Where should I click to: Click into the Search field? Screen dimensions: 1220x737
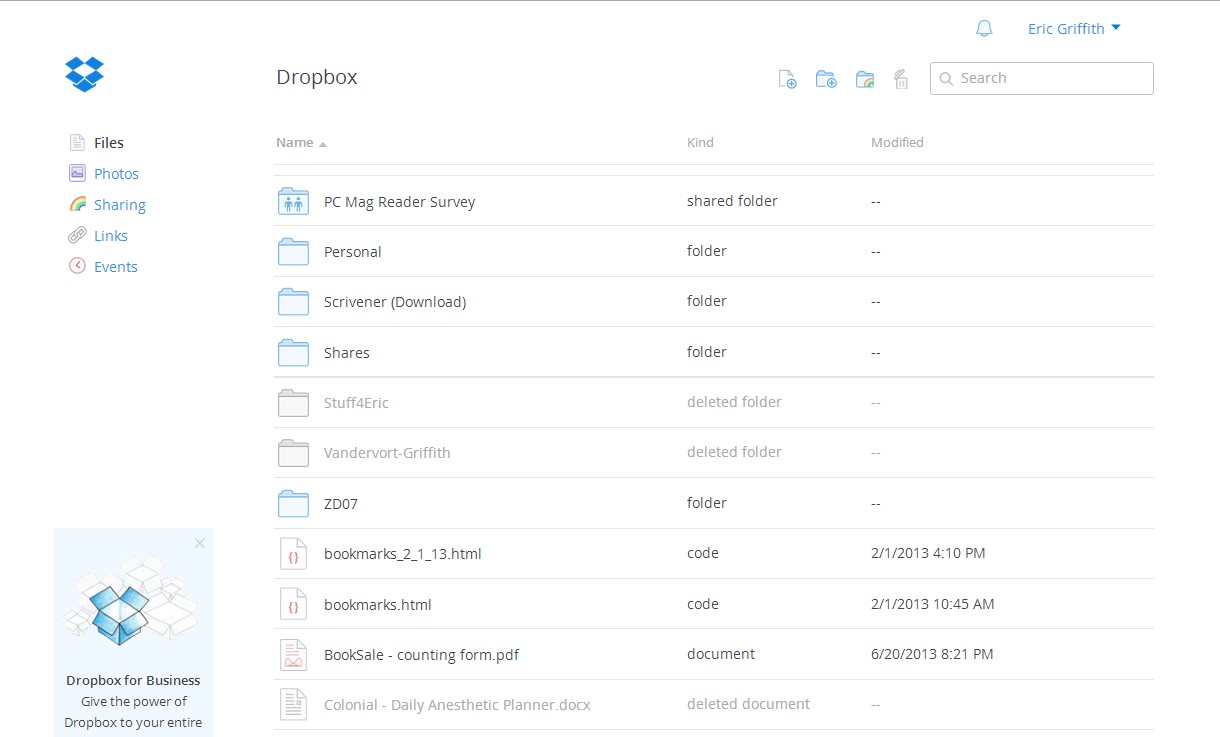(x=1042, y=78)
